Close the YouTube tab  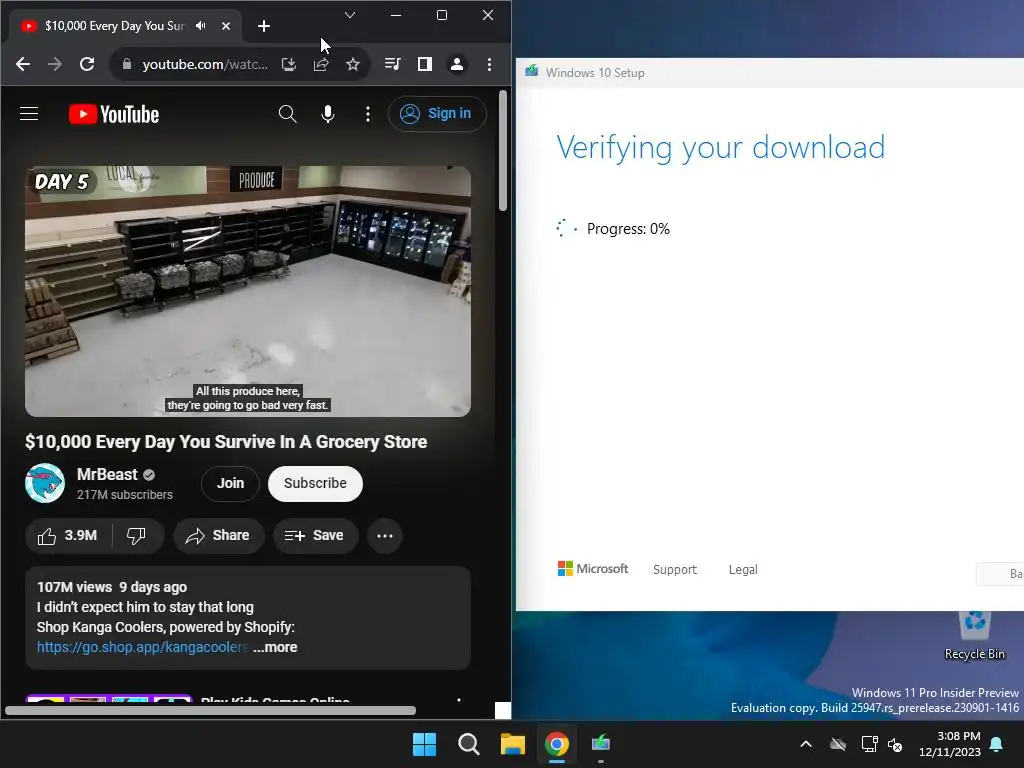click(226, 26)
